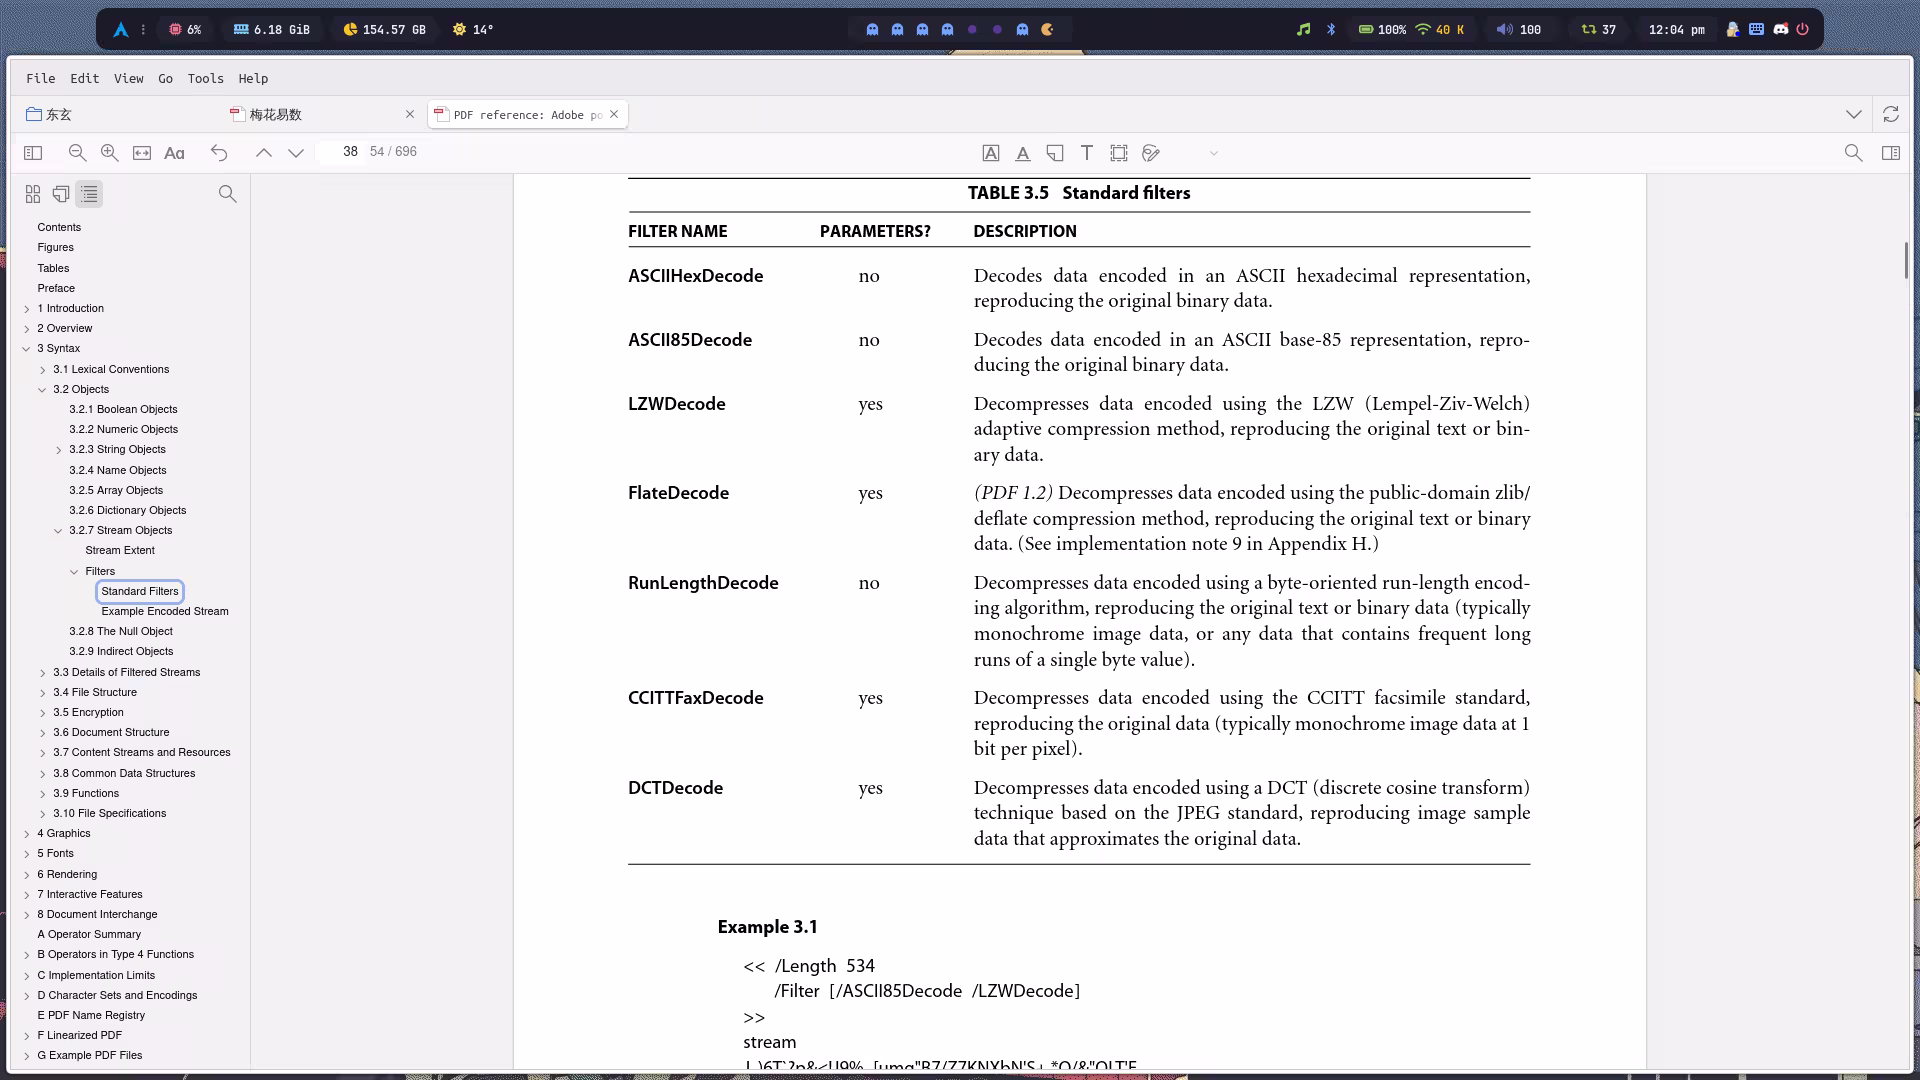Select the freehand draw tool
The width and height of the screenshot is (1920, 1080).
point(1151,153)
